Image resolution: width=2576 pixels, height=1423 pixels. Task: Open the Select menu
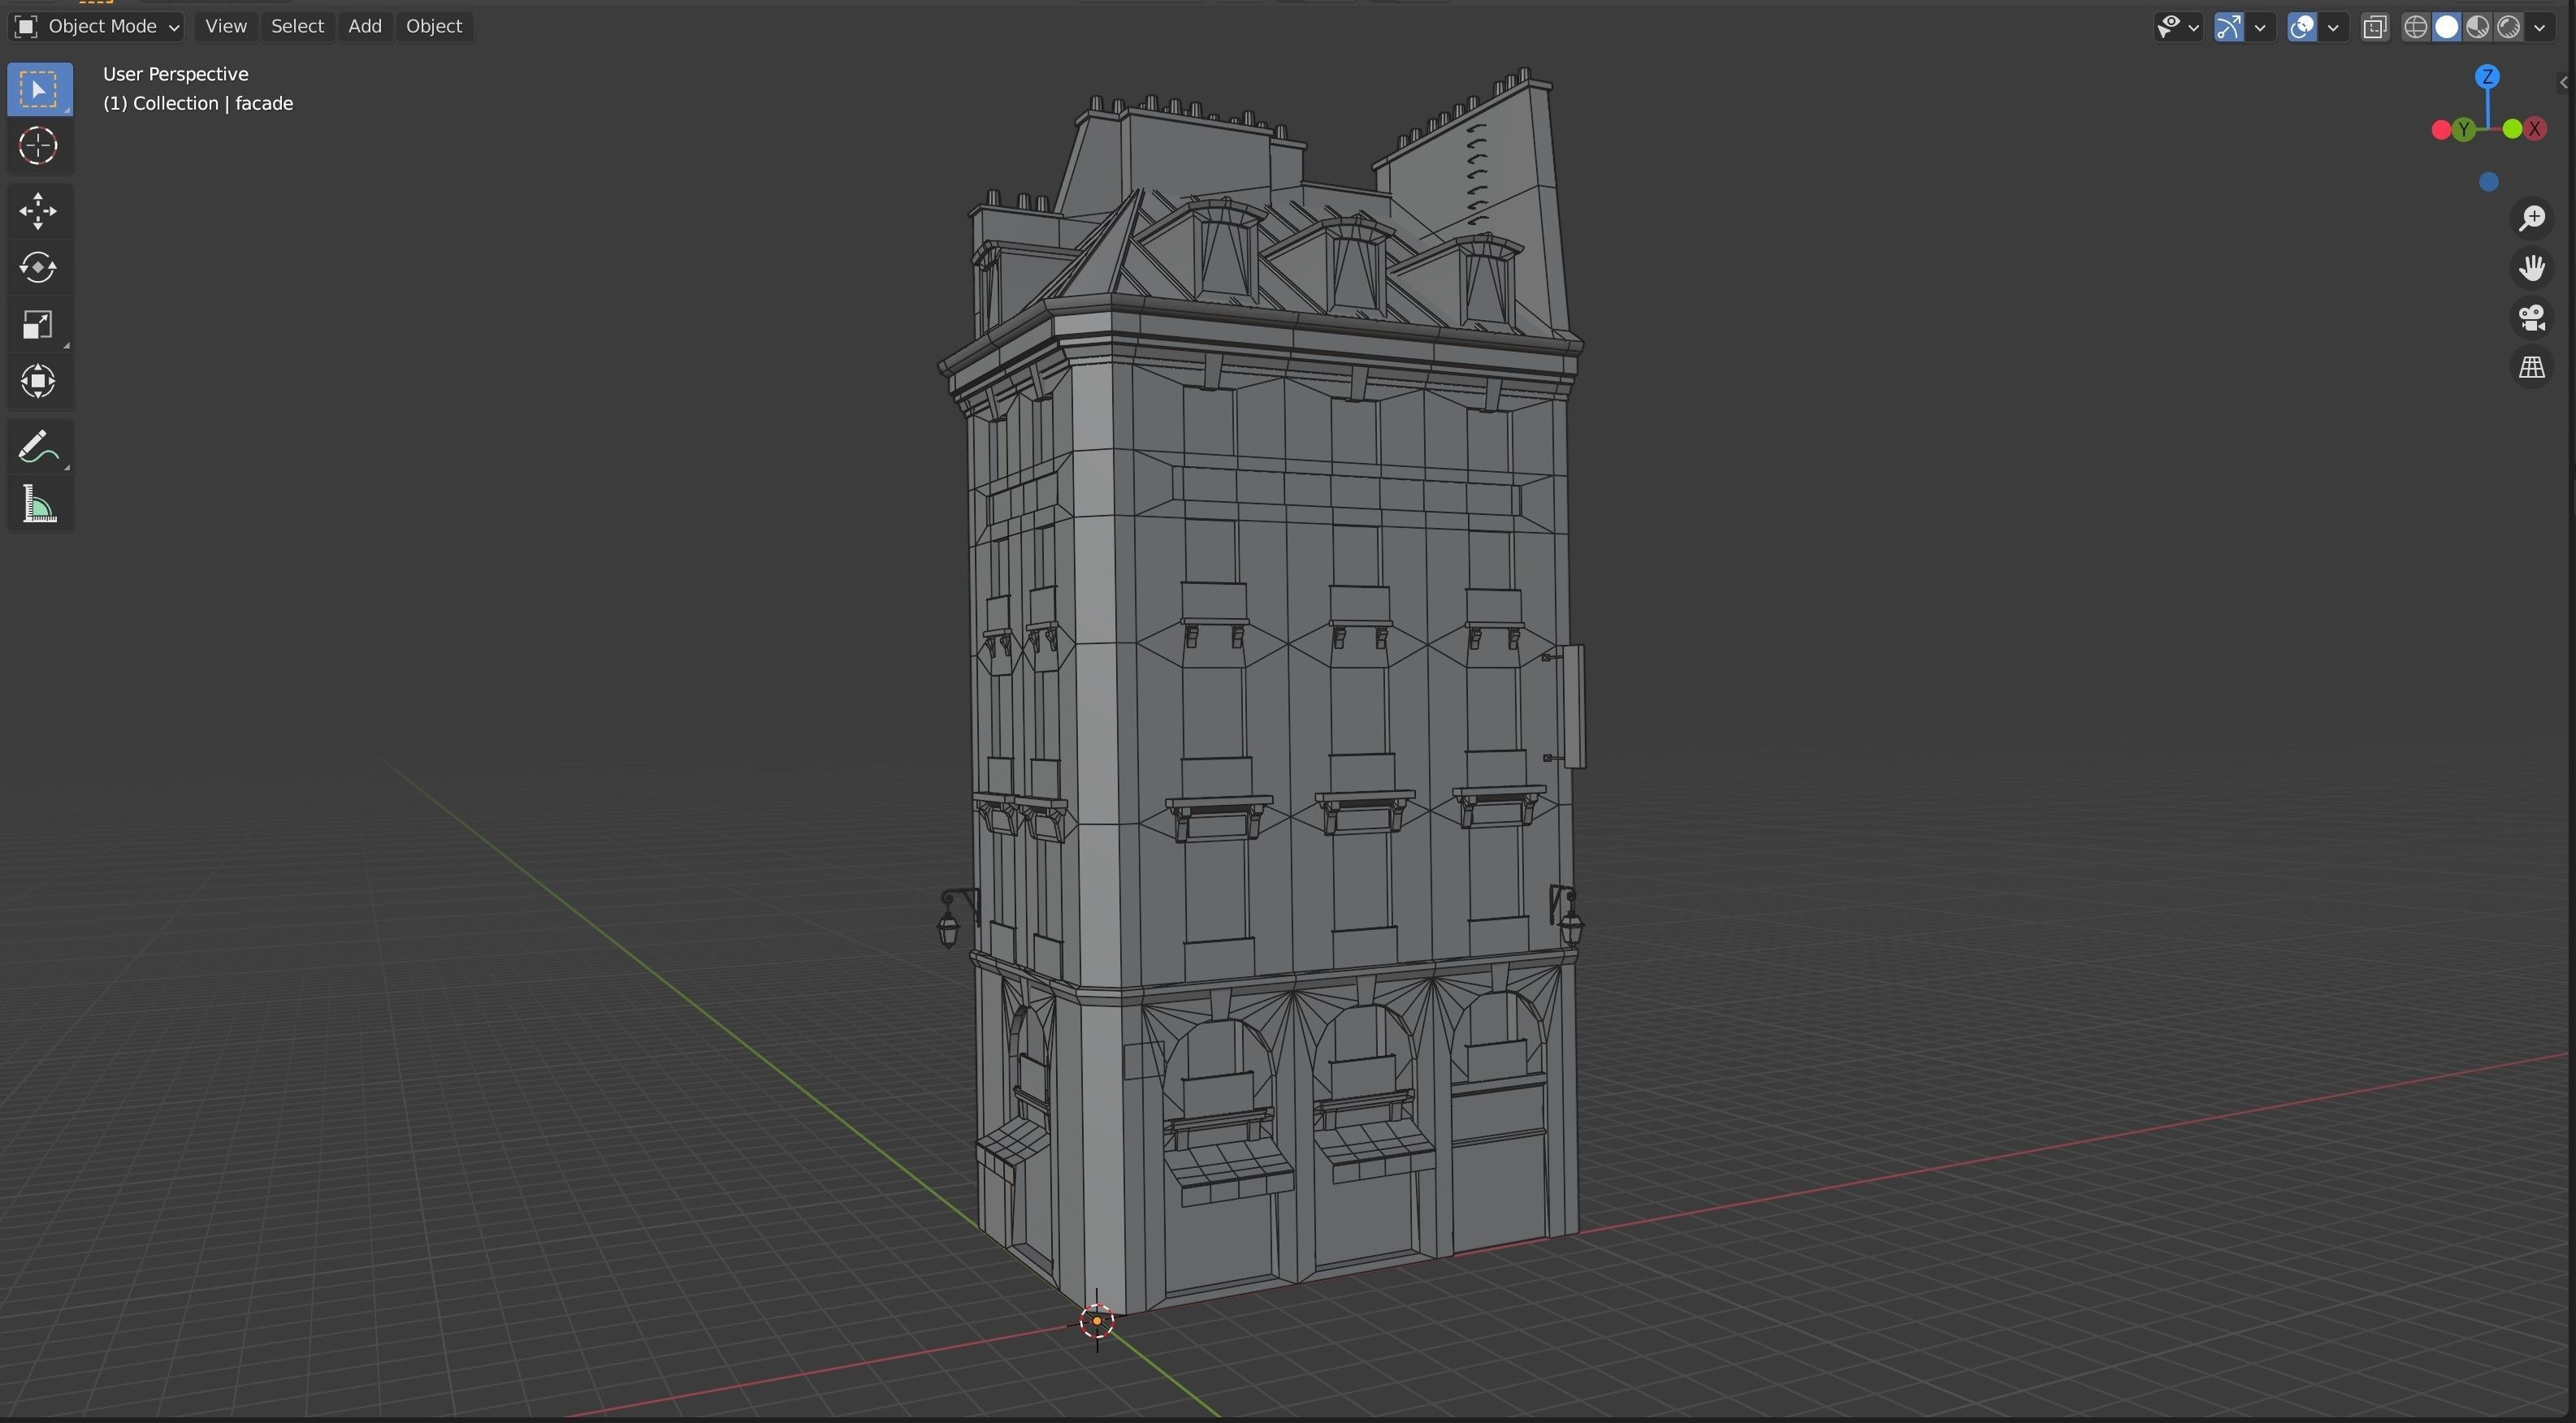click(x=297, y=27)
